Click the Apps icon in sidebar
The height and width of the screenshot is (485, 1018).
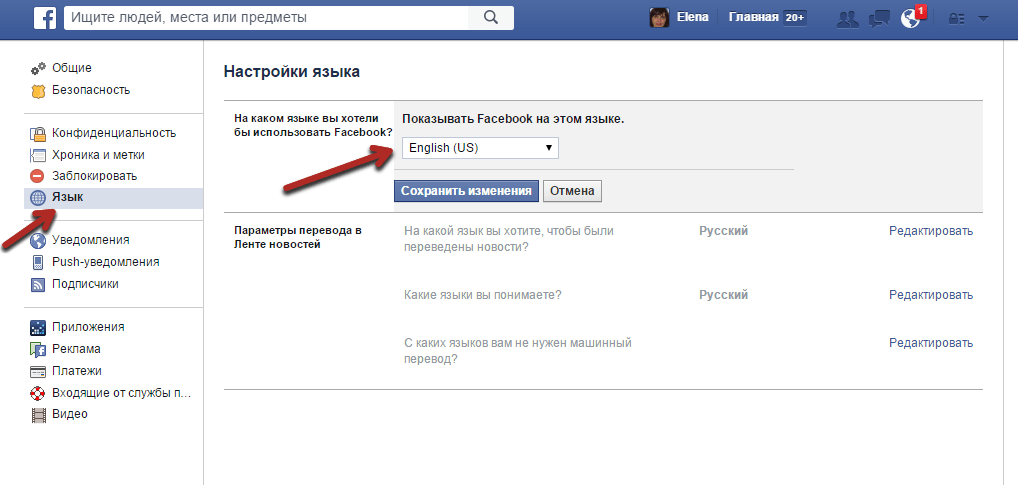38,328
